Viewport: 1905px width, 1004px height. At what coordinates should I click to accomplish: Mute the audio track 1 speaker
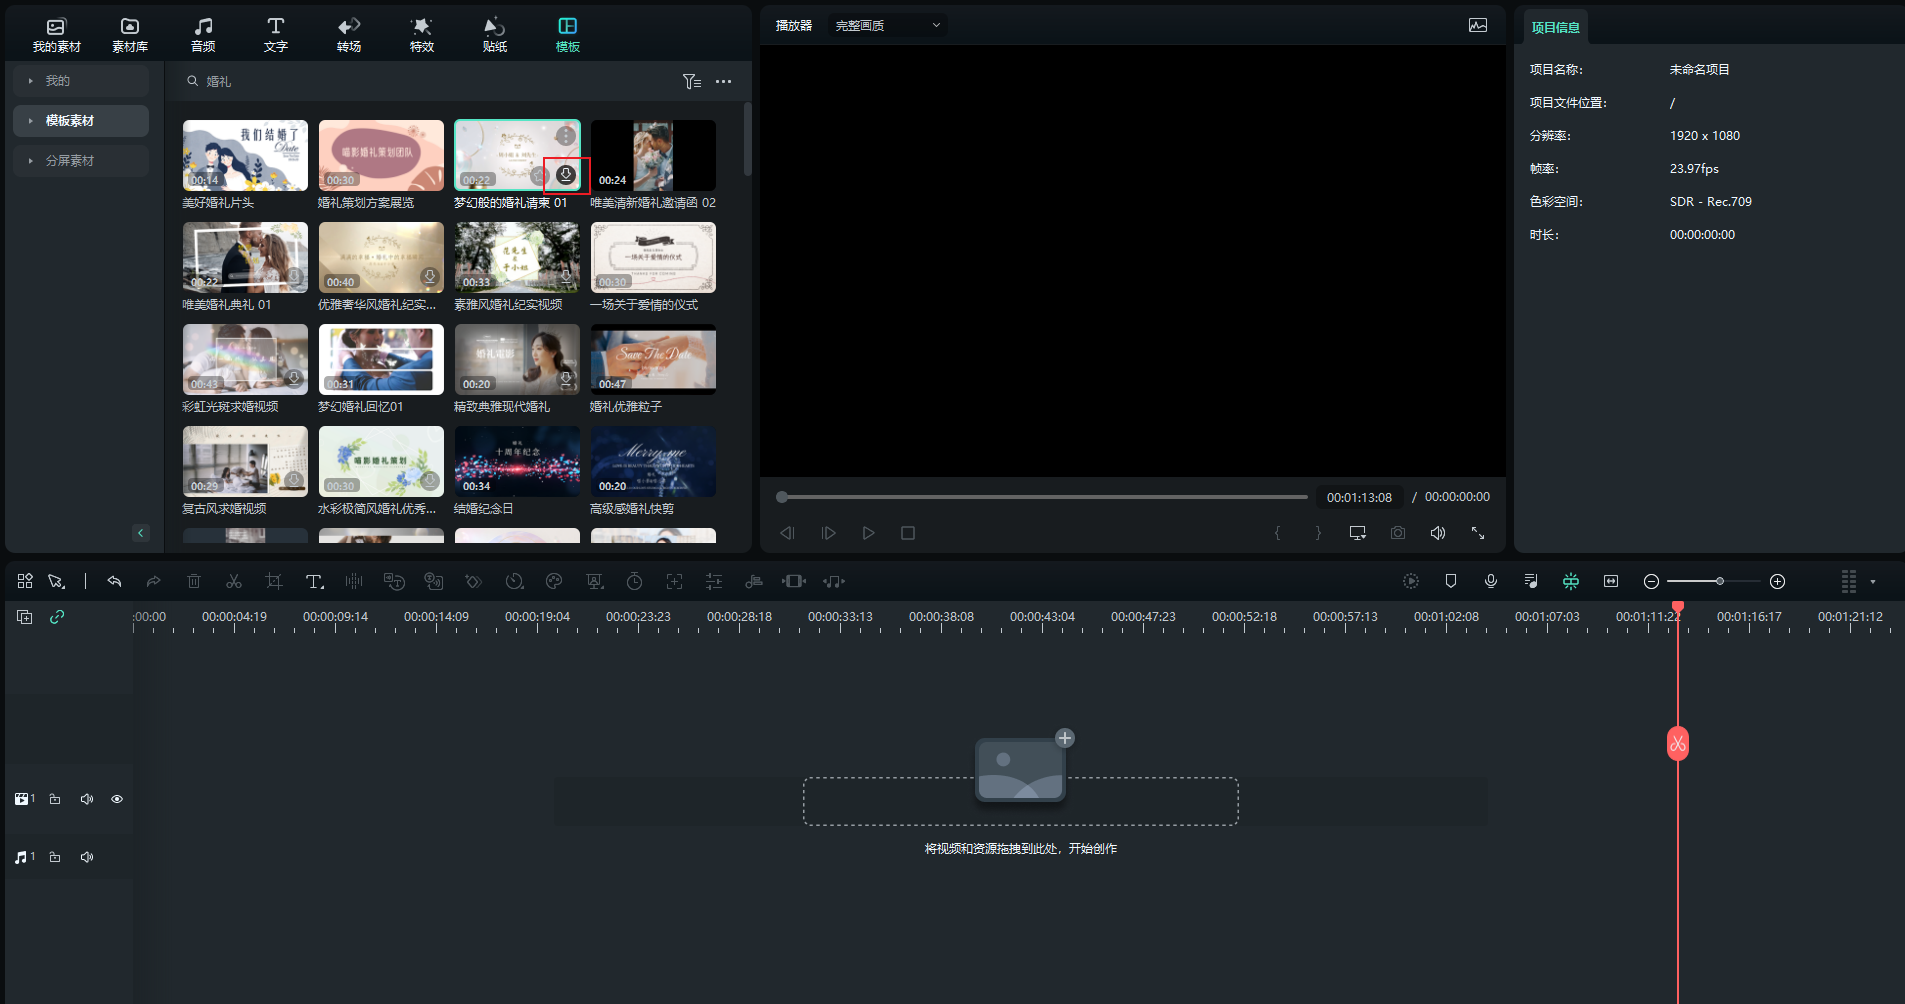(87, 857)
